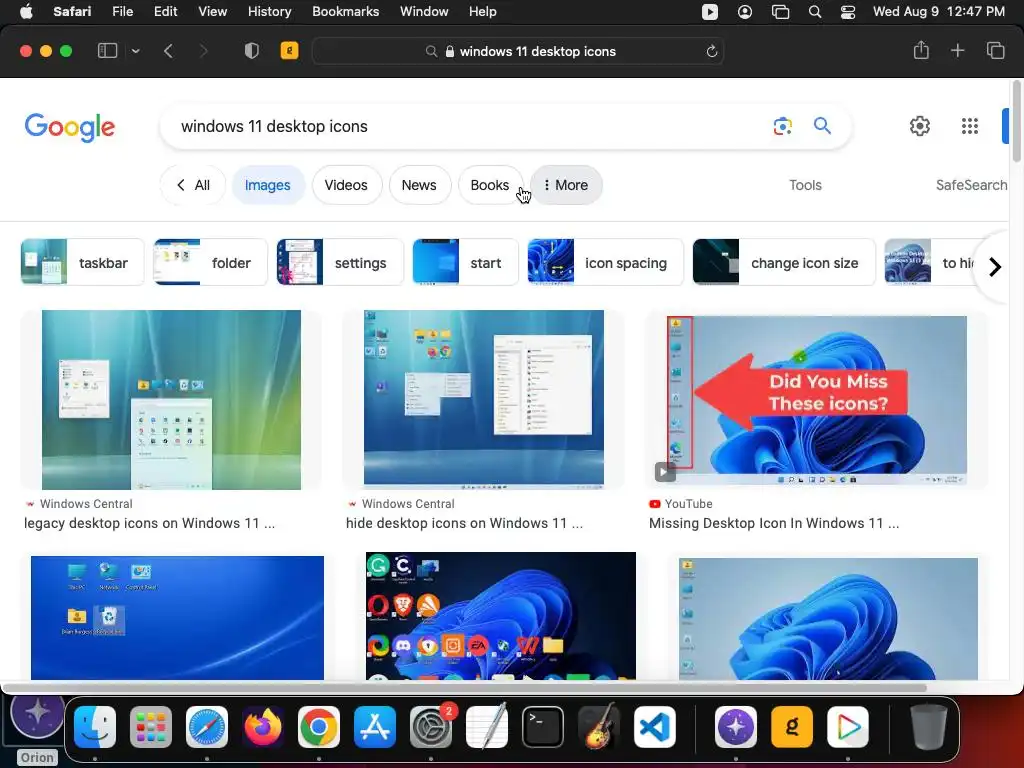Open the Trash in the Dock
This screenshot has height=768, width=1024.
(x=929, y=727)
